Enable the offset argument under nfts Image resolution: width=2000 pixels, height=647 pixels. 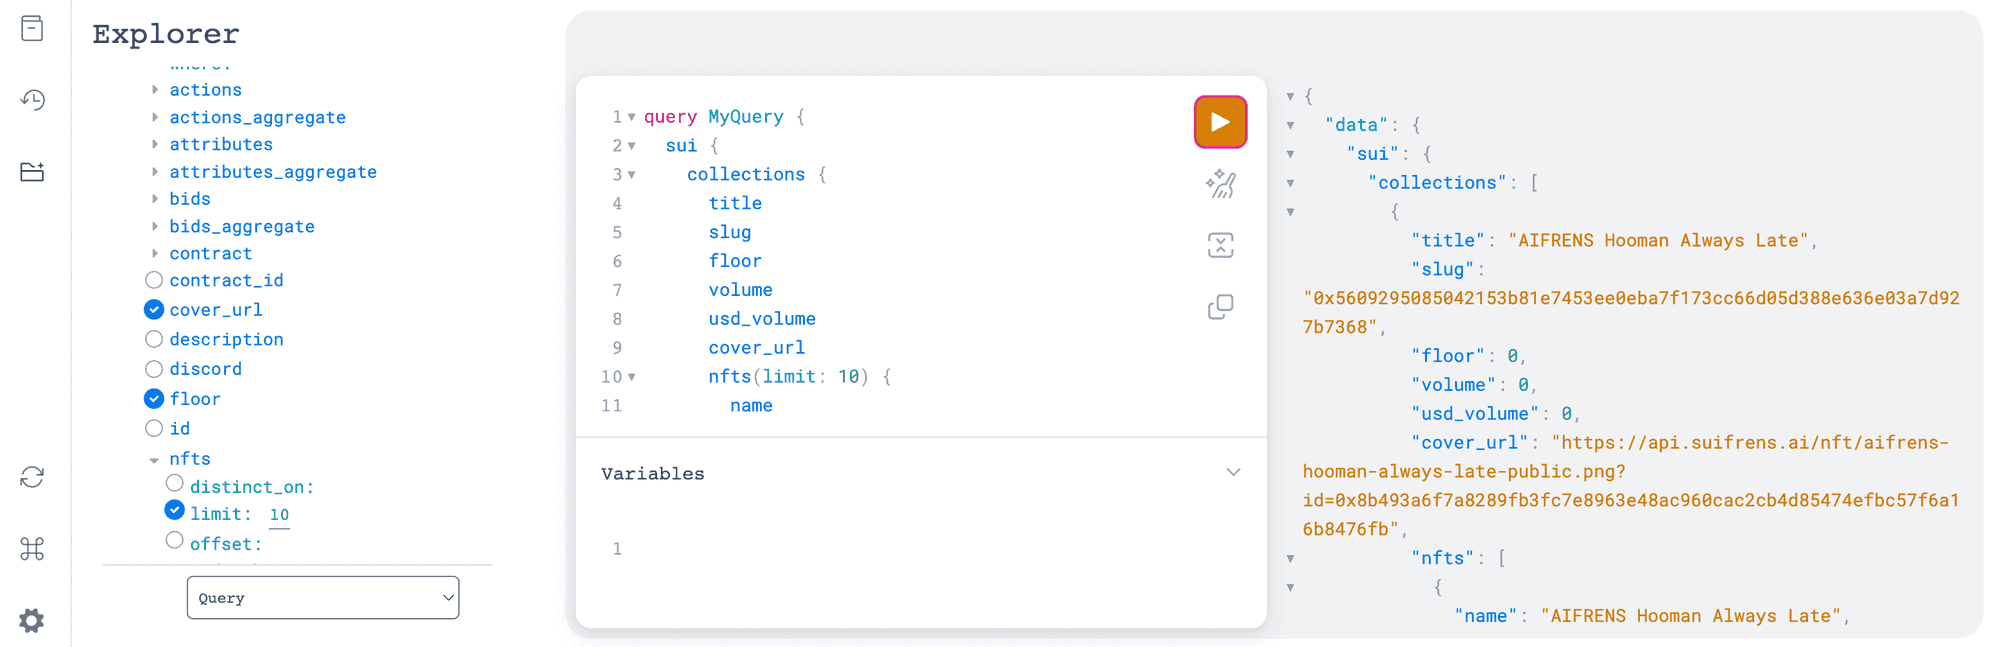pos(175,541)
